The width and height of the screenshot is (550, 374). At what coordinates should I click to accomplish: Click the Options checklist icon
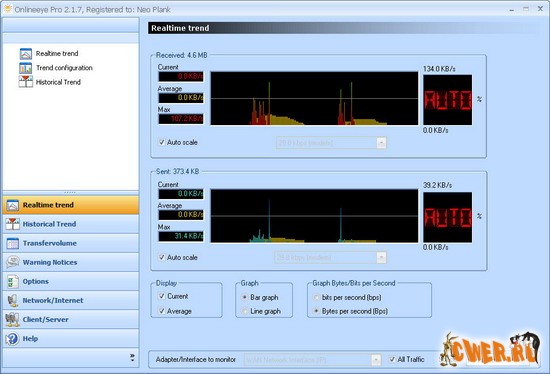click(x=13, y=281)
